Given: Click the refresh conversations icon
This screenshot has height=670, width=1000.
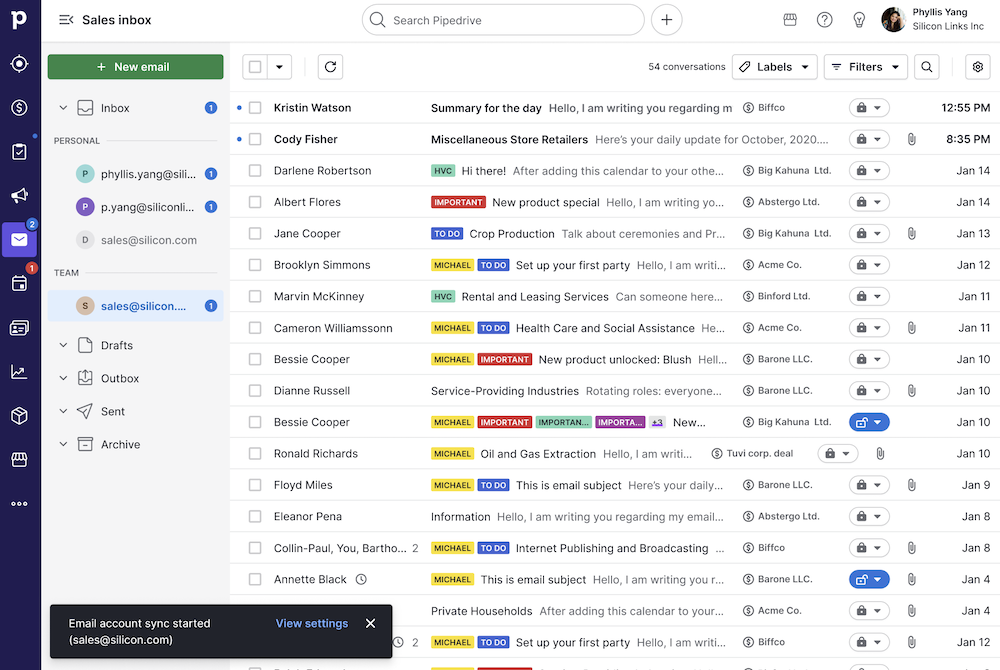Looking at the screenshot, I should [330, 66].
